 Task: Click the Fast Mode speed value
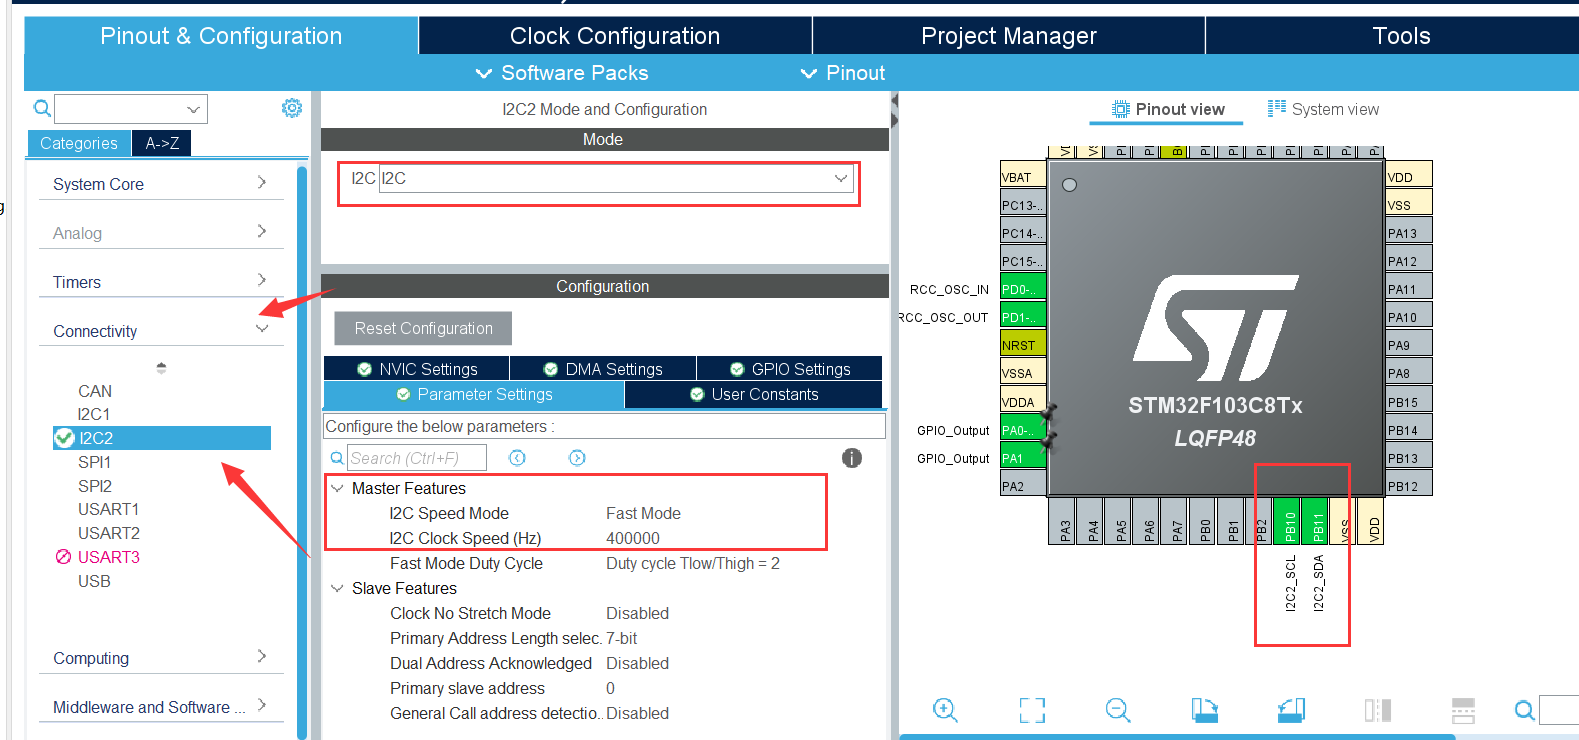(x=643, y=513)
